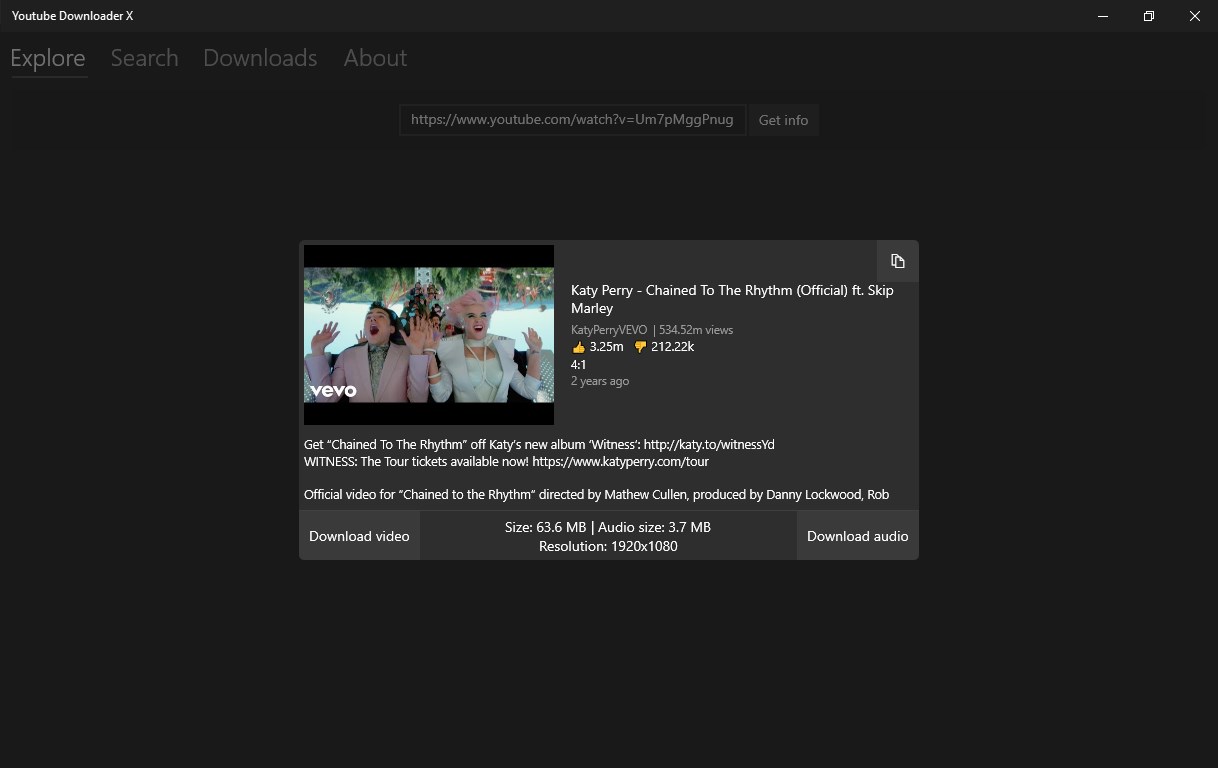The width and height of the screenshot is (1218, 768).
Task: Restore down the application window
Action: click(1149, 16)
